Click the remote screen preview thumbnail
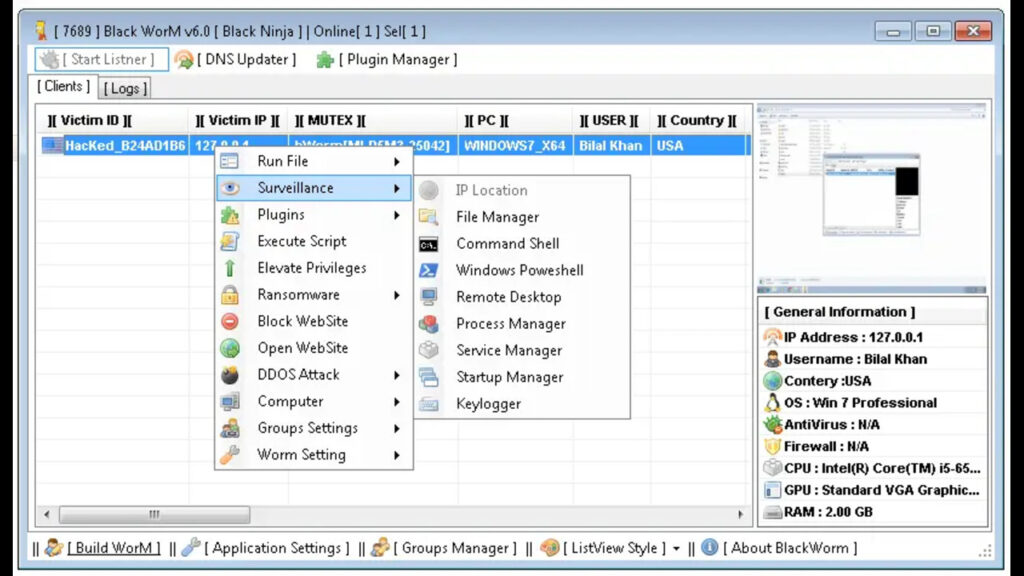The width and height of the screenshot is (1024, 576). point(872,198)
